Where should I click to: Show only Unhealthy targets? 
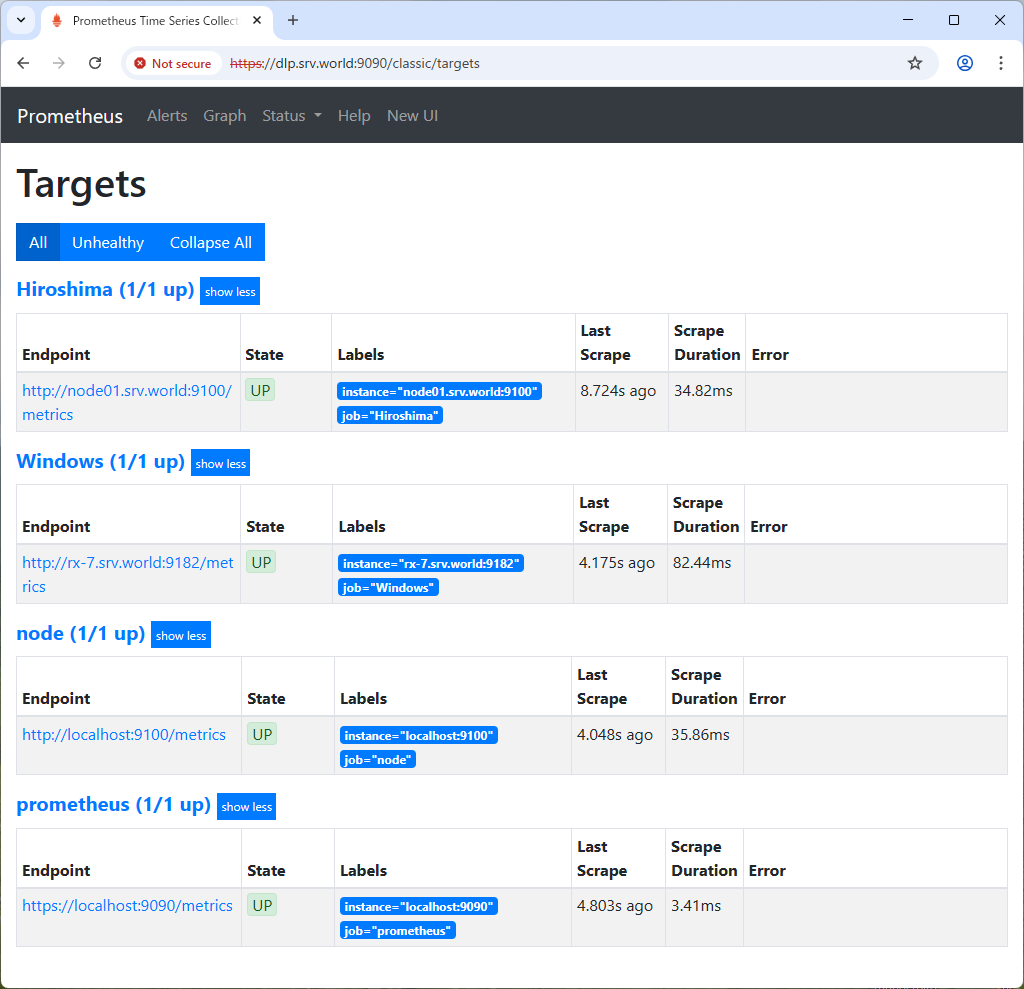(107, 242)
